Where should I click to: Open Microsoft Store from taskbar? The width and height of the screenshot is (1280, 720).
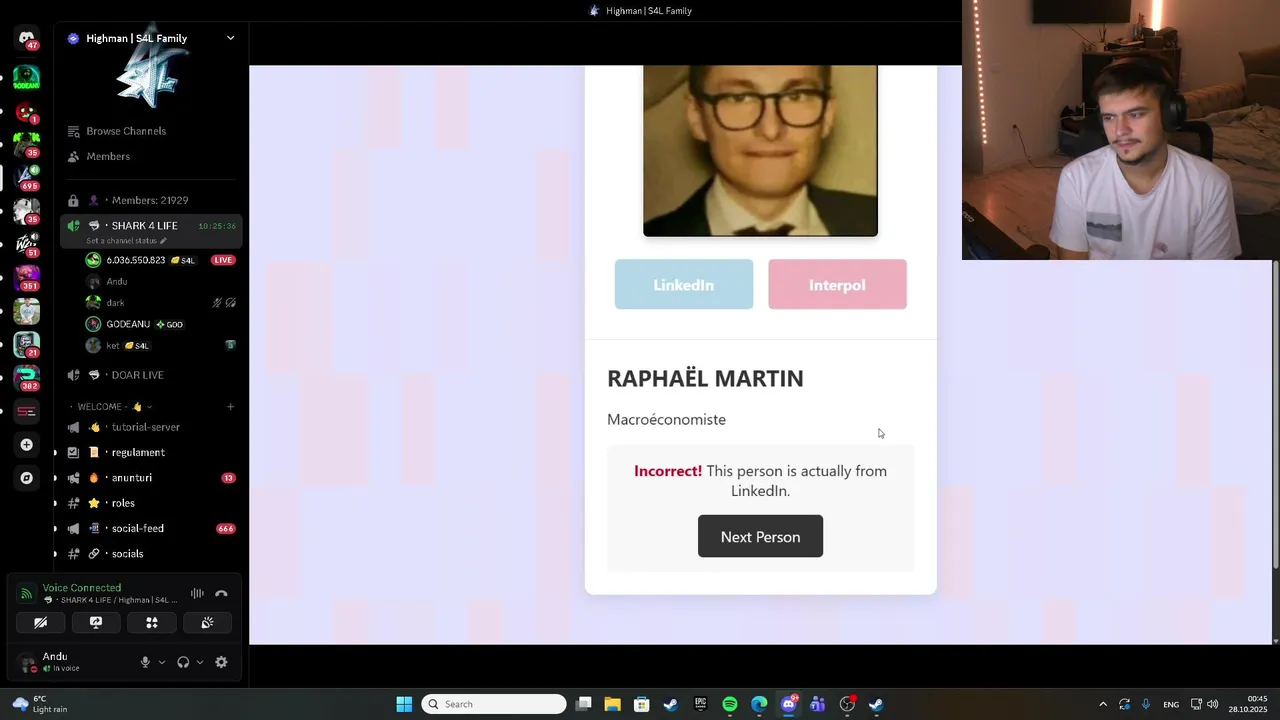coord(642,704)
